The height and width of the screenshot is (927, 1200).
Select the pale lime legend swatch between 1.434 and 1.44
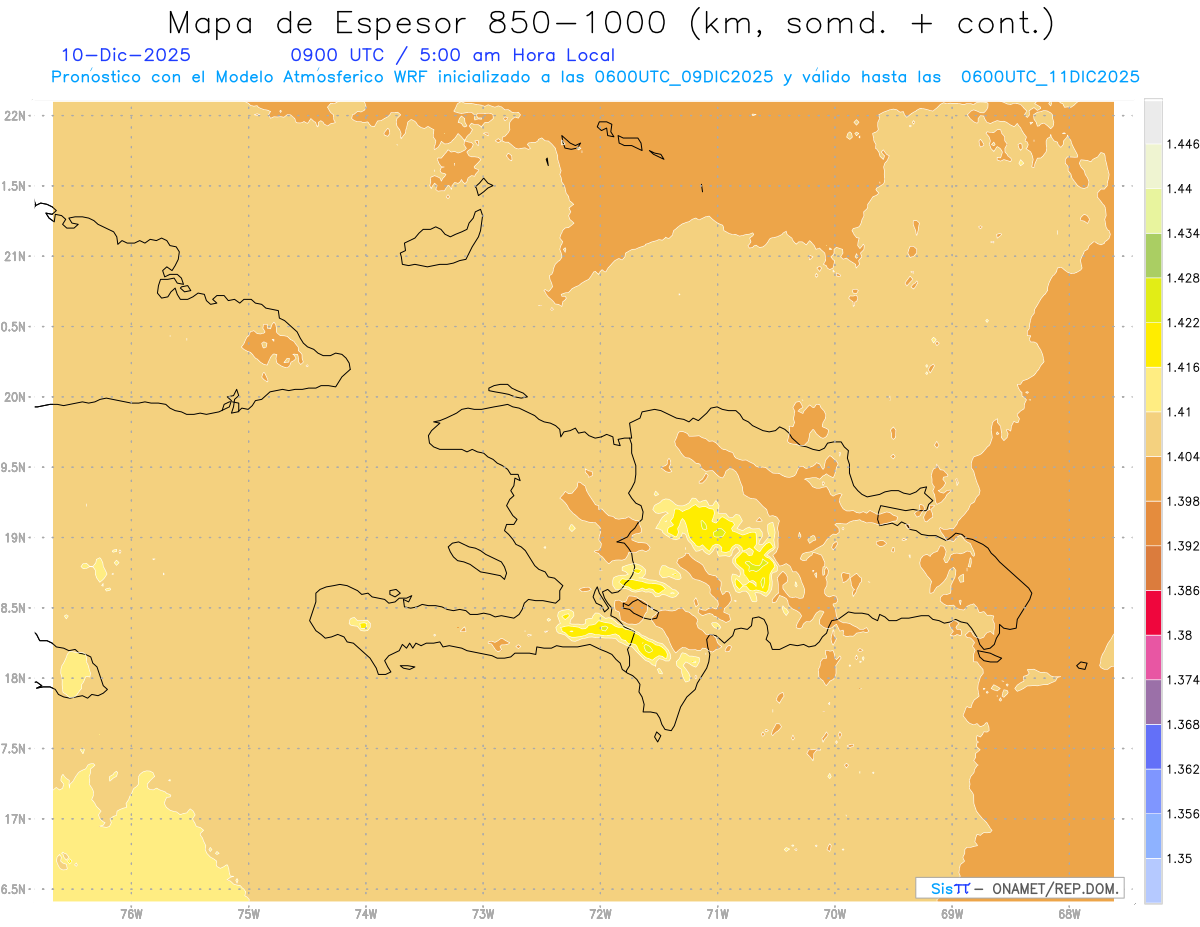(1153, 210)
